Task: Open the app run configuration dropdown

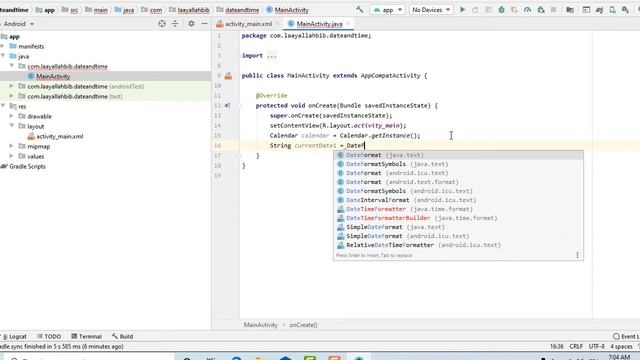Action: (388, 10)
